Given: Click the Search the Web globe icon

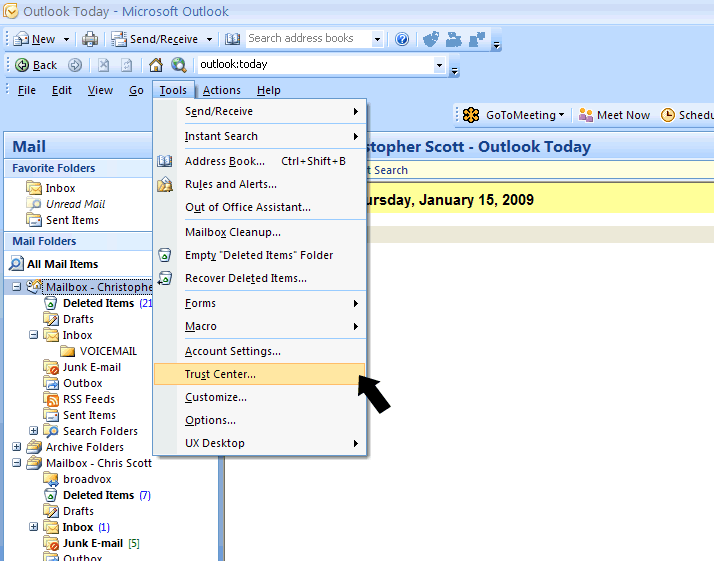Looking at the screenshot, I should 178,65.
